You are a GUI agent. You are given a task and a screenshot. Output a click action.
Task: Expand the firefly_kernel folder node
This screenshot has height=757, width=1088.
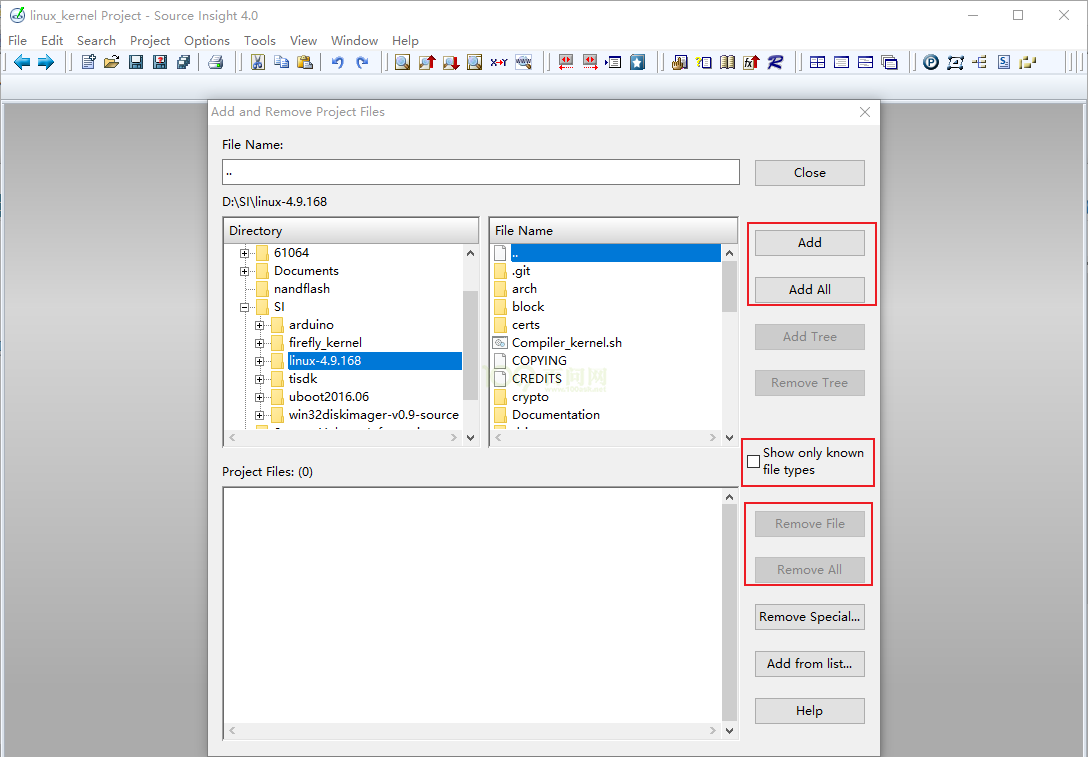click(x=260, y=343)
